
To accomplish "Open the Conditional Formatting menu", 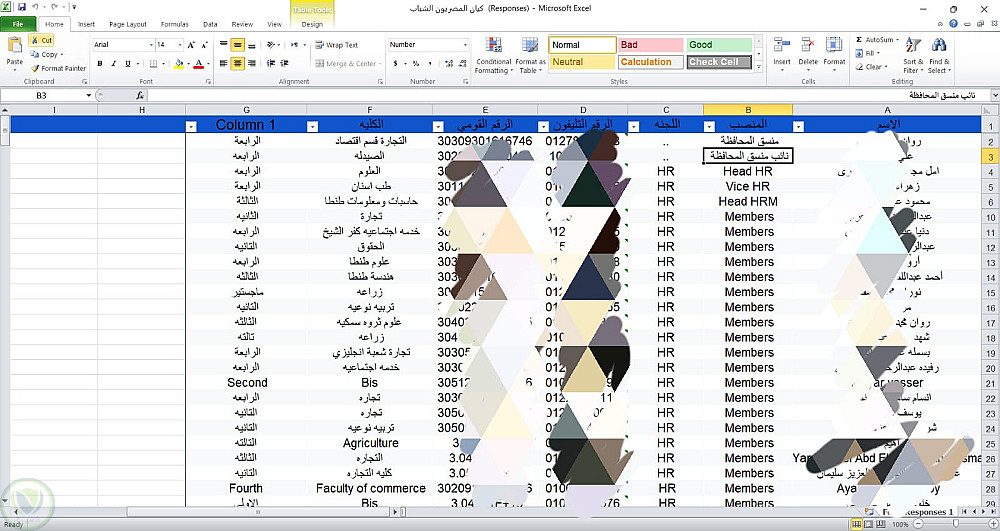I will (x=493, y=55).
